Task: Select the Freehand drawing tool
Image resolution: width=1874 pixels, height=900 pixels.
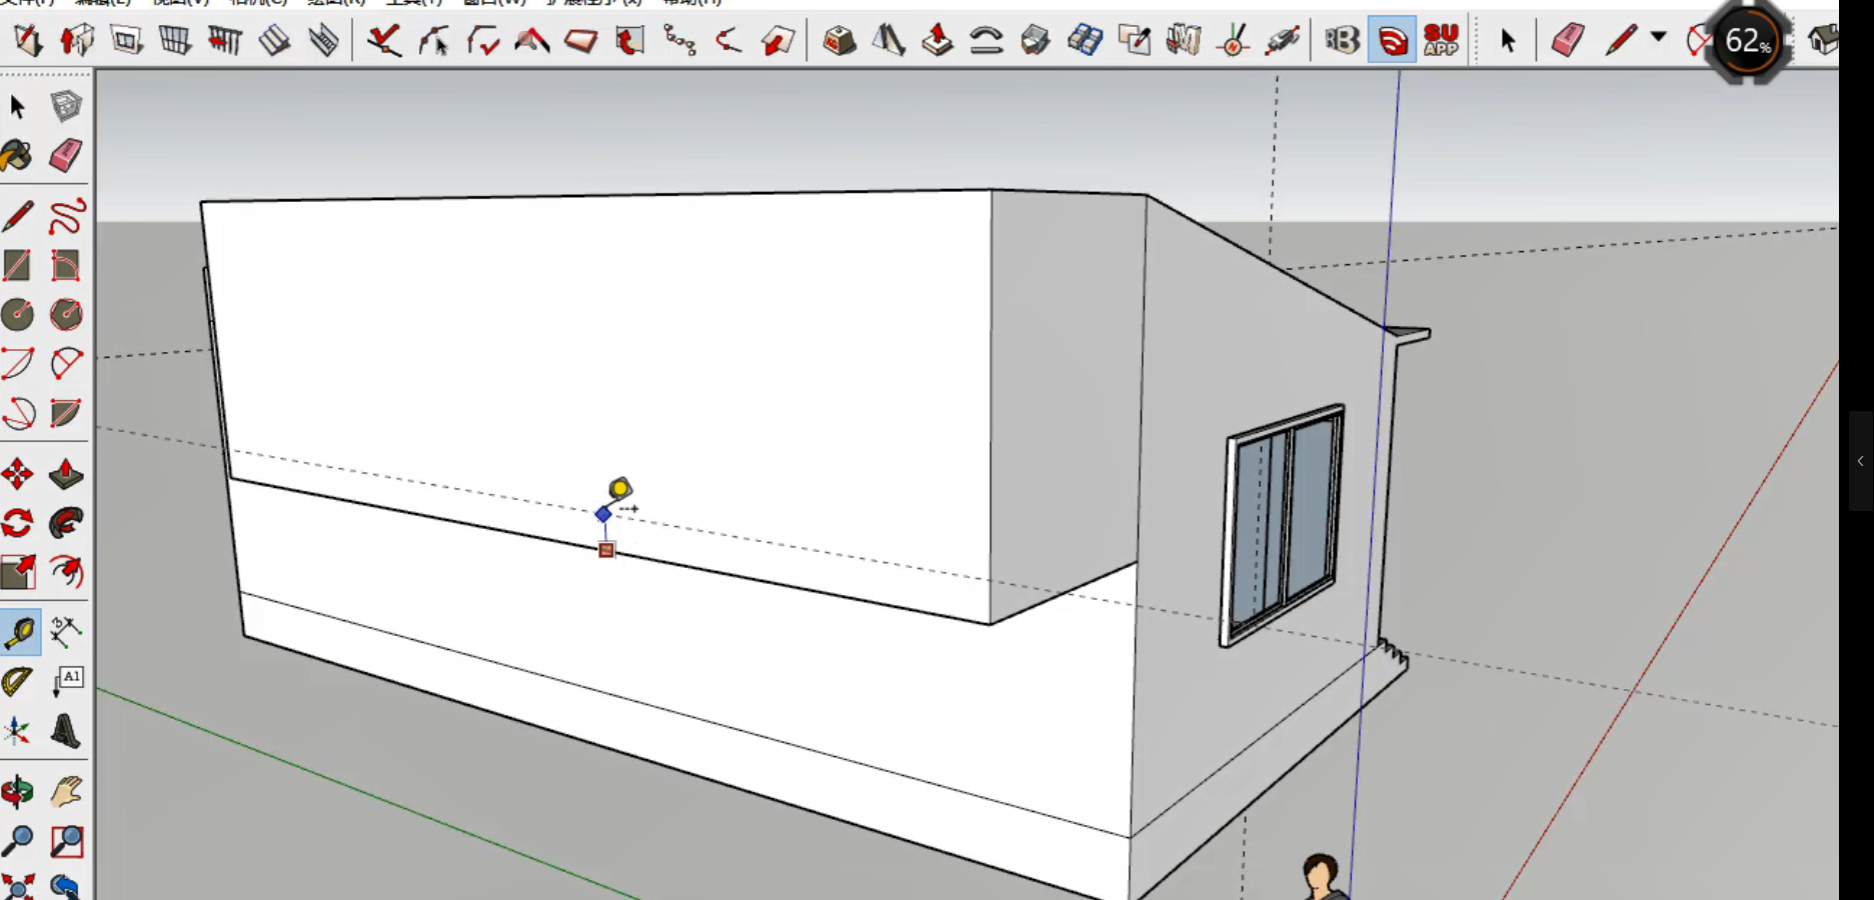Action: click(x=66, y=216)
